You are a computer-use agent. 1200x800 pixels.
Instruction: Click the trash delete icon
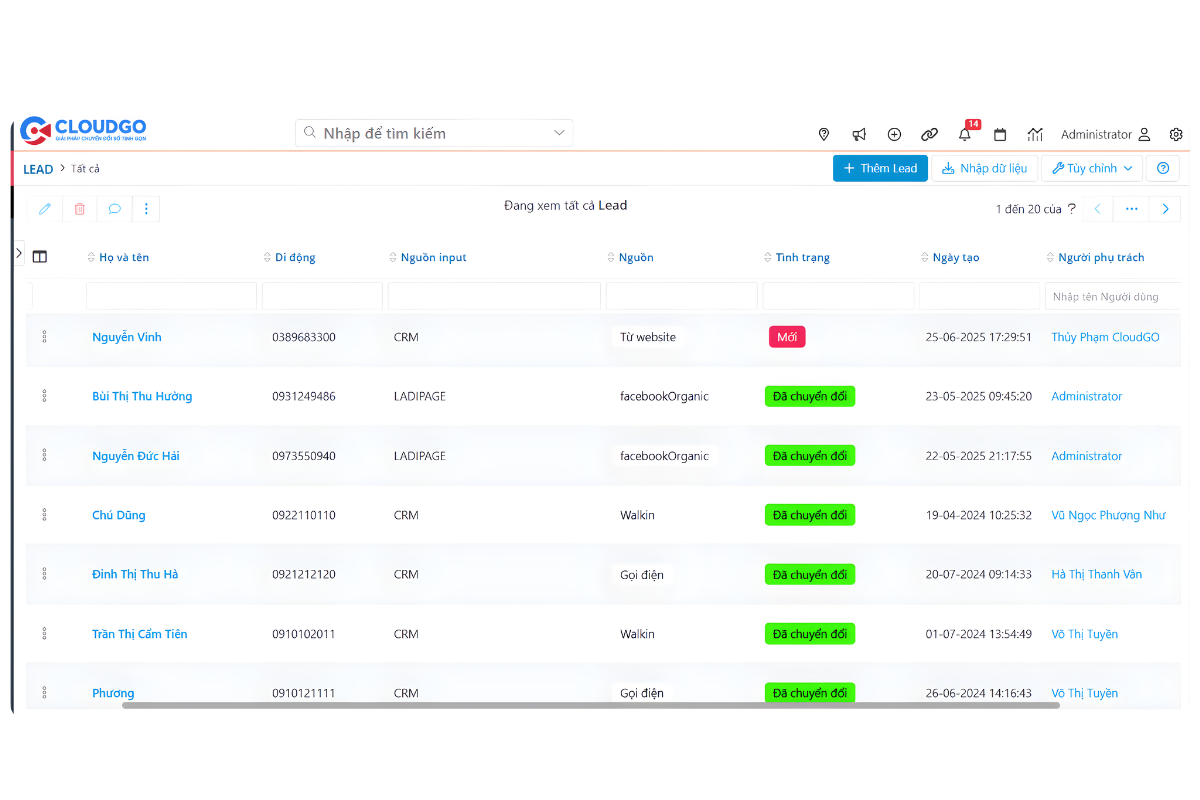coord(80,209)
